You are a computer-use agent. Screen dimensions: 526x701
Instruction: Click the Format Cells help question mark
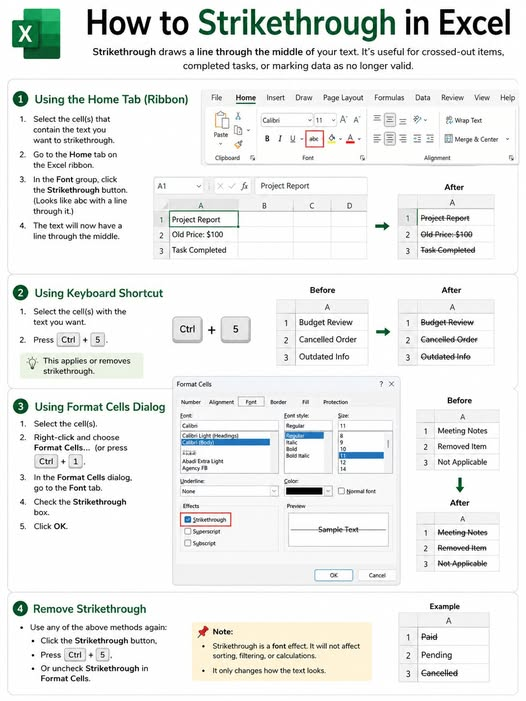tap(381, 384)
